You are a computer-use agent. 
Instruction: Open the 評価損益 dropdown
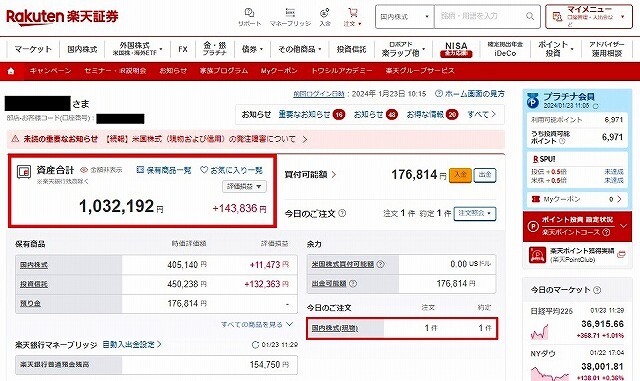[x=244, y=186]
